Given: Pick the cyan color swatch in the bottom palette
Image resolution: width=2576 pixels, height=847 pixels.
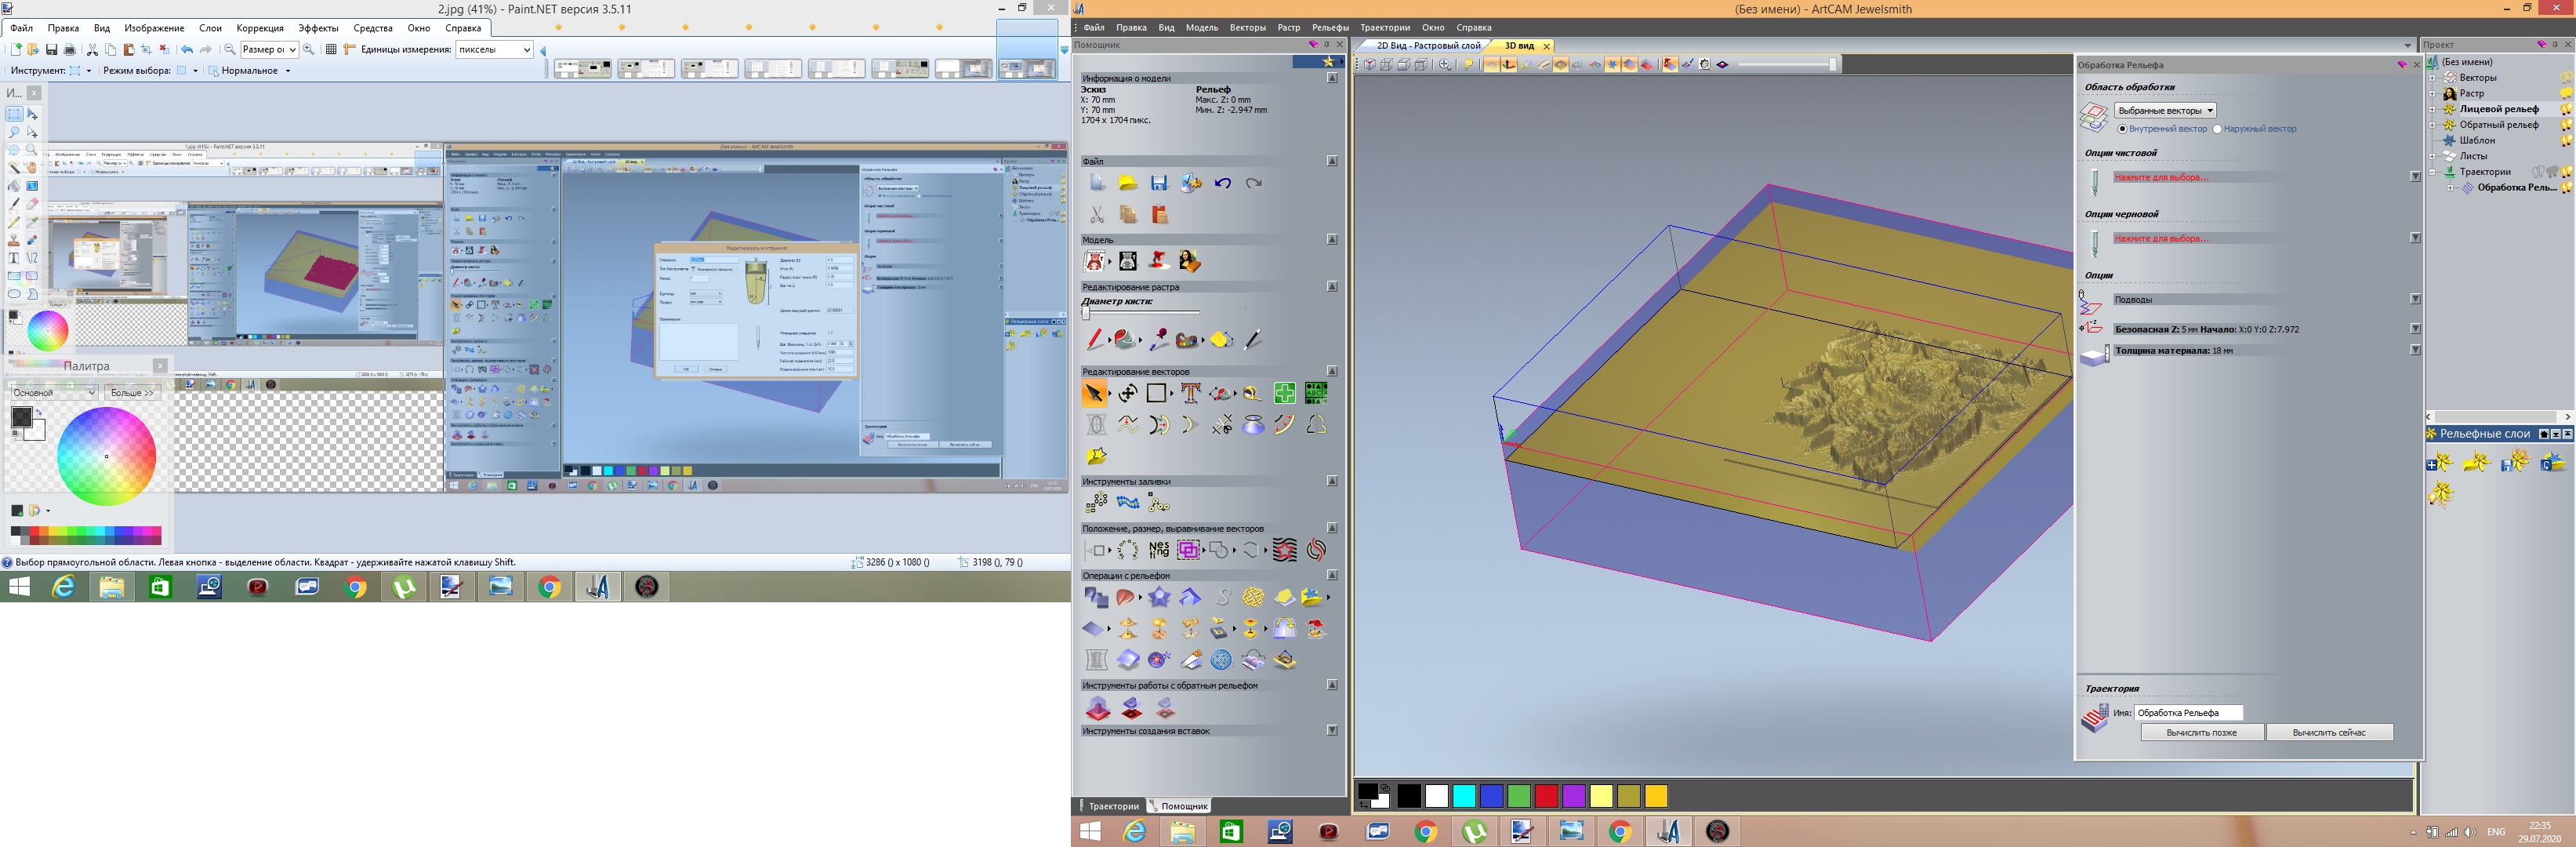Looking at the screenshot, I should tap(1464, 796).
